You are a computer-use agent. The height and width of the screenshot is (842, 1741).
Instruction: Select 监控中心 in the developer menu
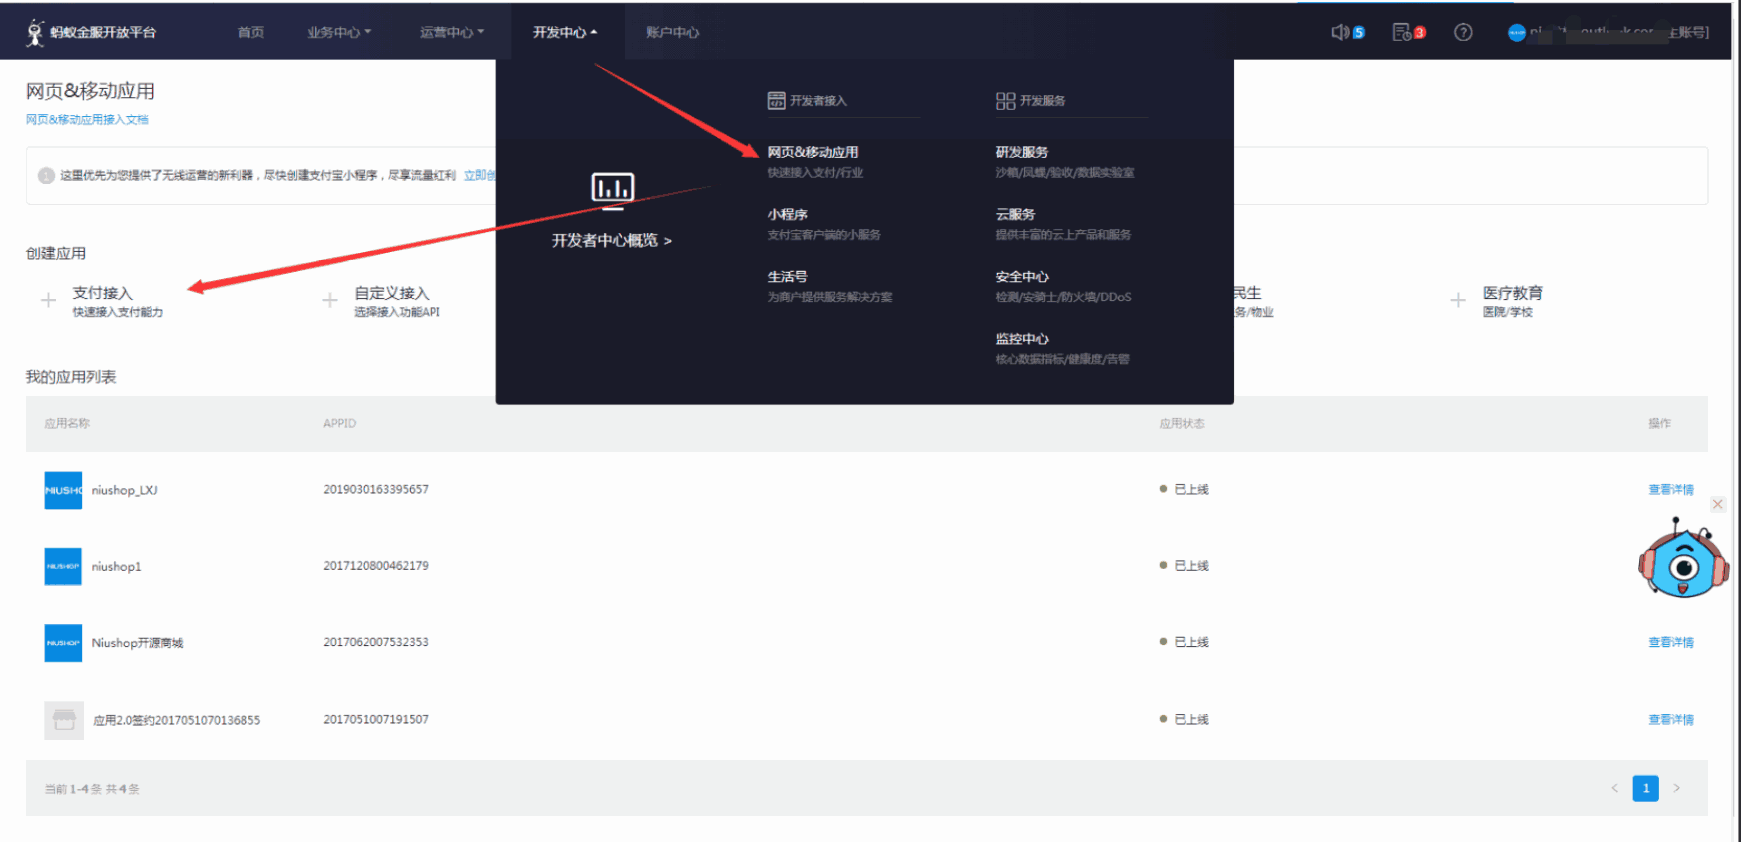(1022, 338)
